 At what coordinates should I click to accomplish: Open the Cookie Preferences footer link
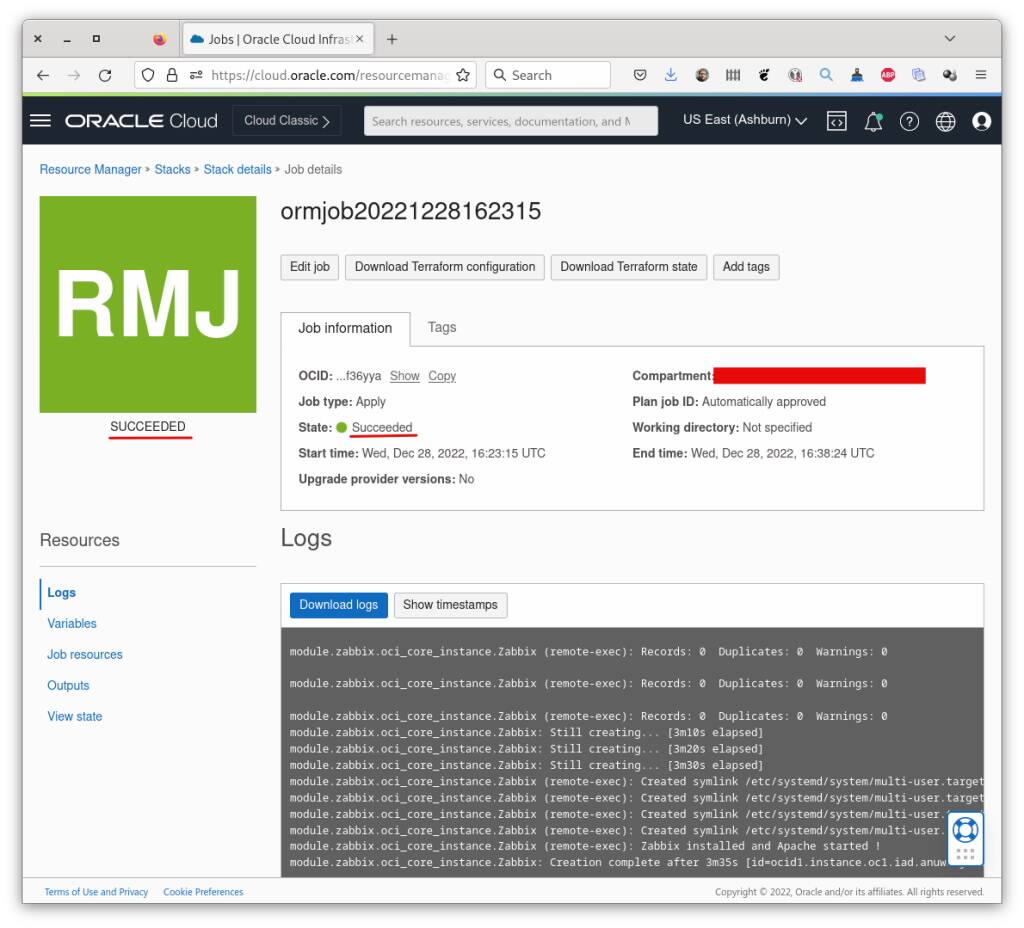[203, 891]
